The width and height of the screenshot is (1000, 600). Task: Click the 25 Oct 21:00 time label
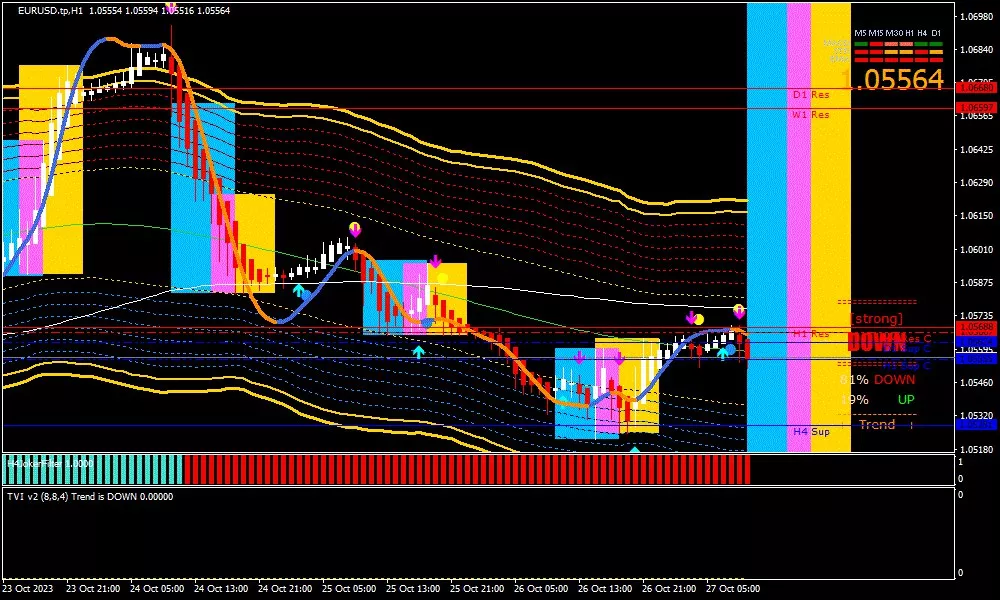pyautogui.click(x=477, y=589)
